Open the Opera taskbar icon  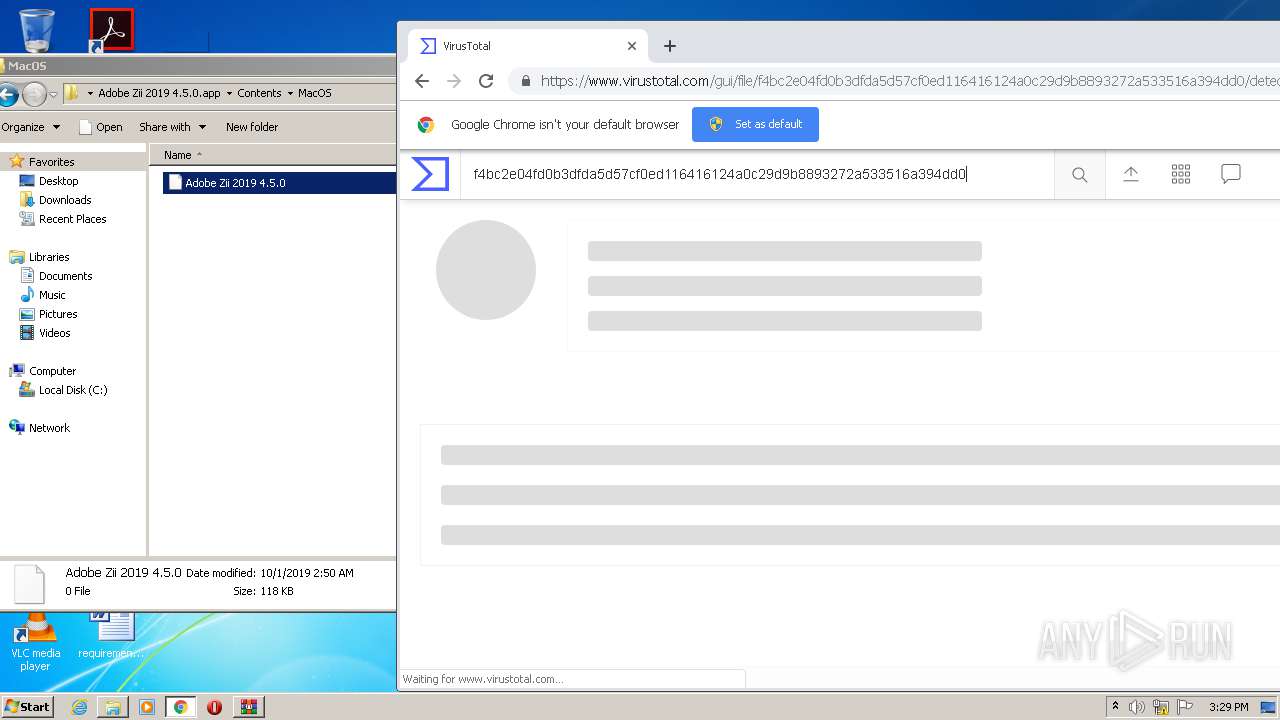(x=214, y=707)
